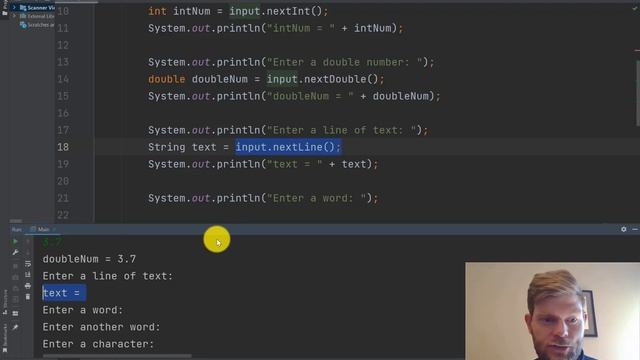
Task: Click the stop icon in Run sidebar
Action: point(15,266)
